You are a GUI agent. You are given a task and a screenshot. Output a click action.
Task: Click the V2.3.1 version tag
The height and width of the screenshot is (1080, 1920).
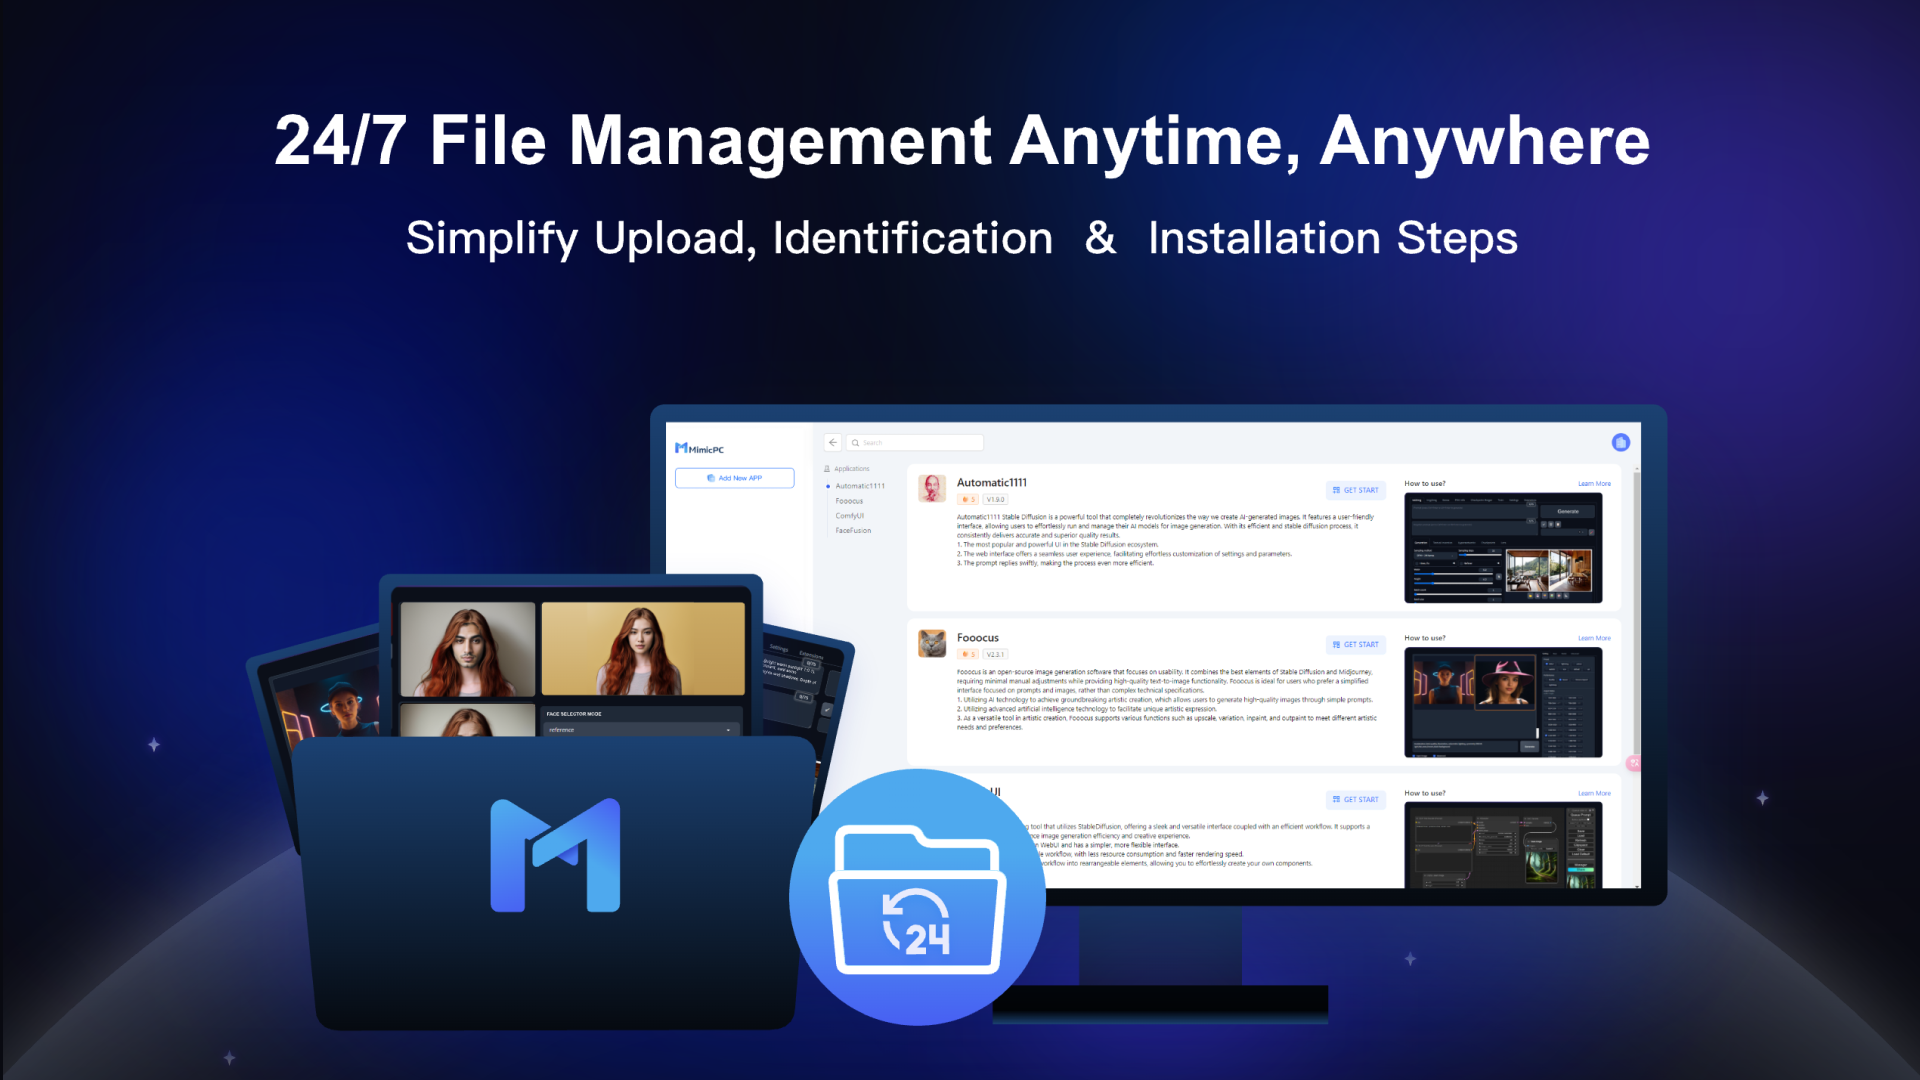(x=995, y=655)
